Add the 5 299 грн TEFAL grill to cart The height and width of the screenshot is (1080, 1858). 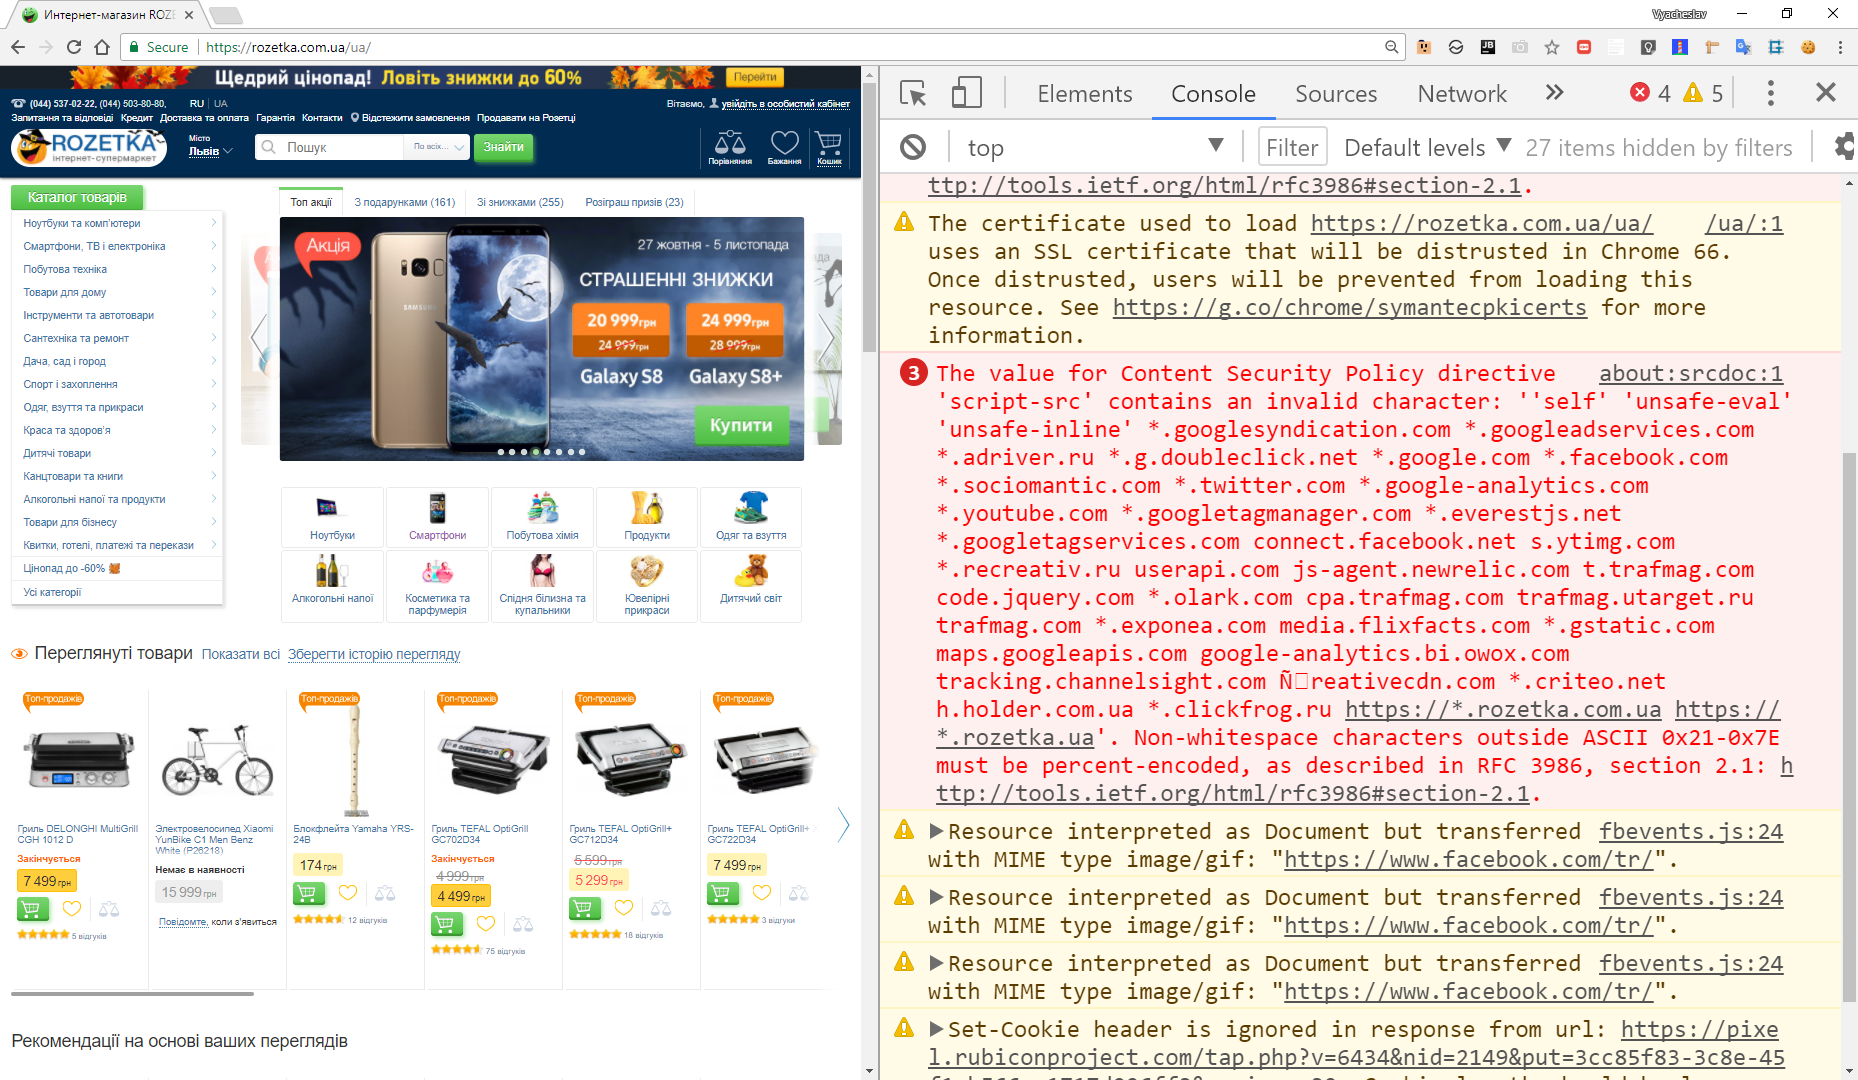[584, 908]
